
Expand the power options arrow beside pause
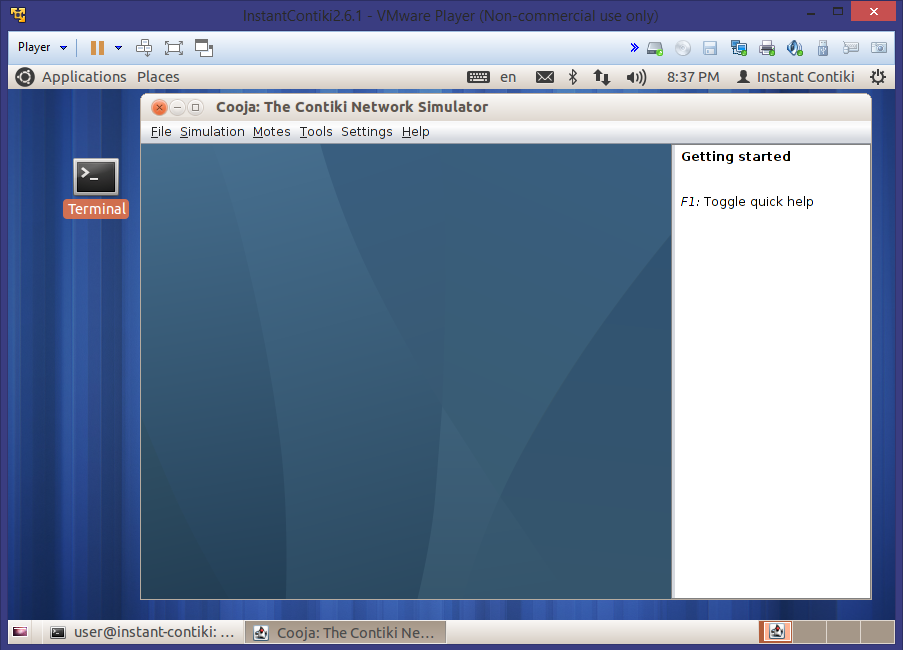click(x=118, y=48)
